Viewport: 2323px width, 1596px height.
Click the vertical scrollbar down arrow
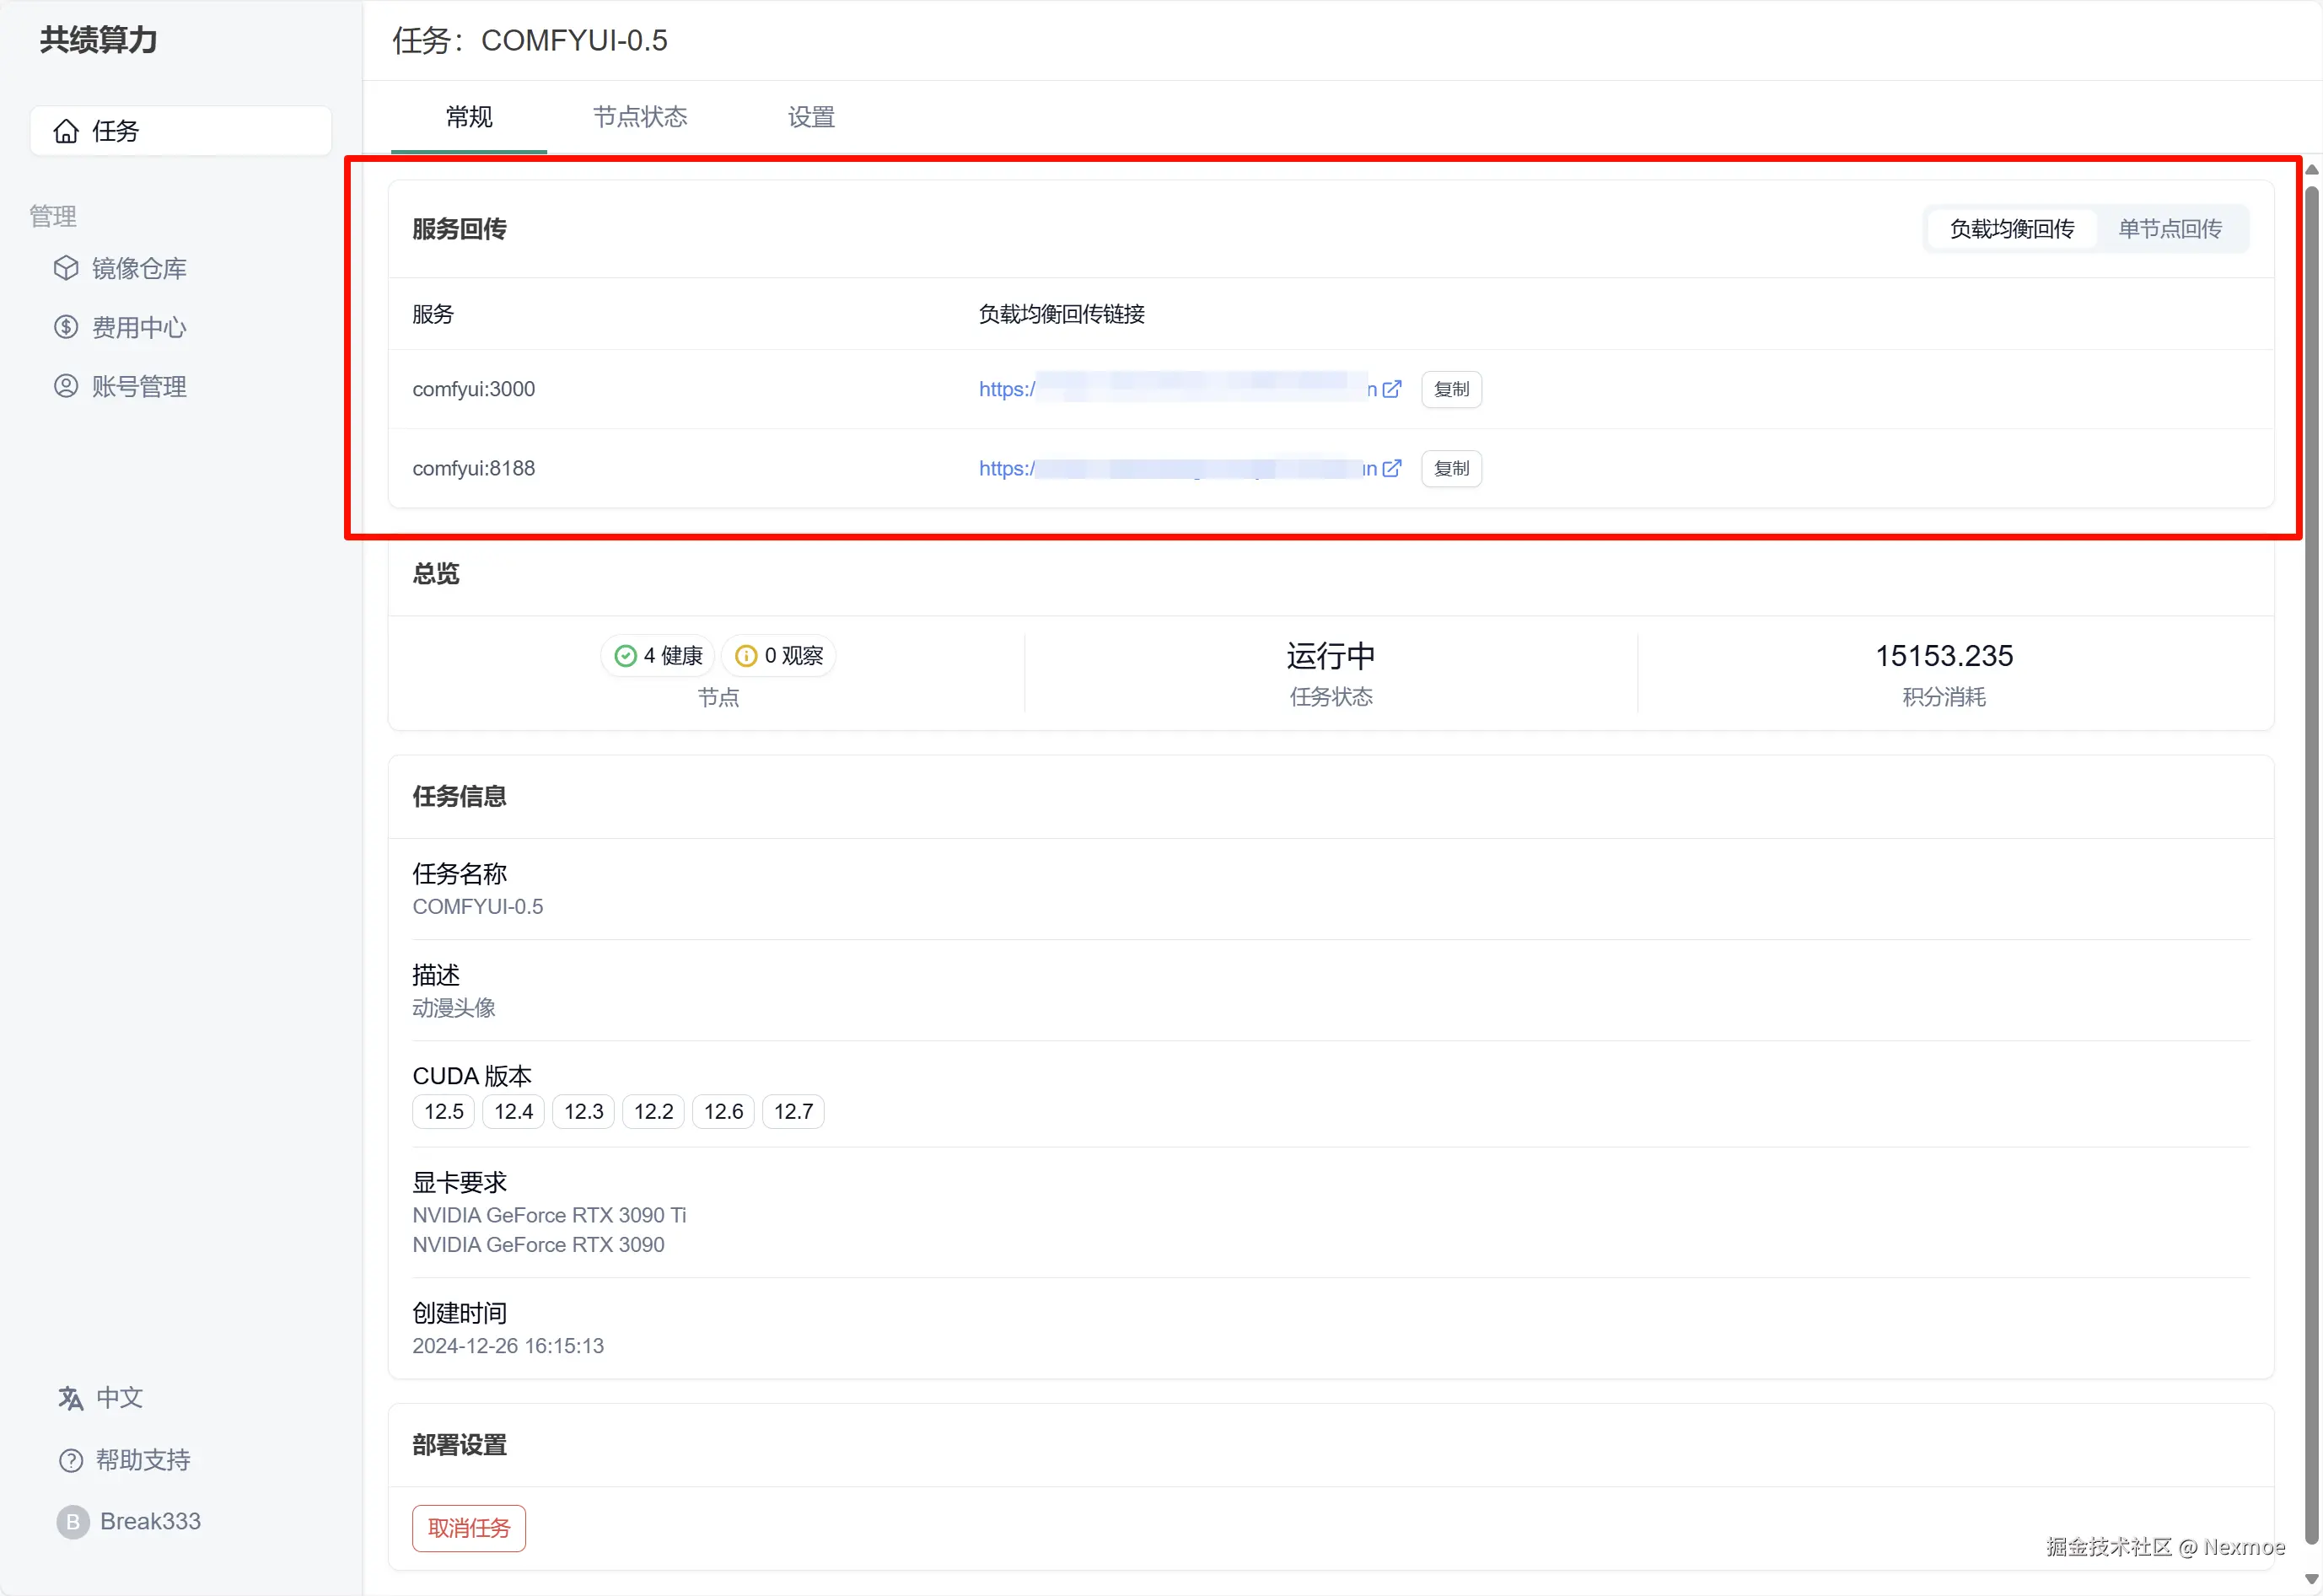click(x=2311, y=1580)
